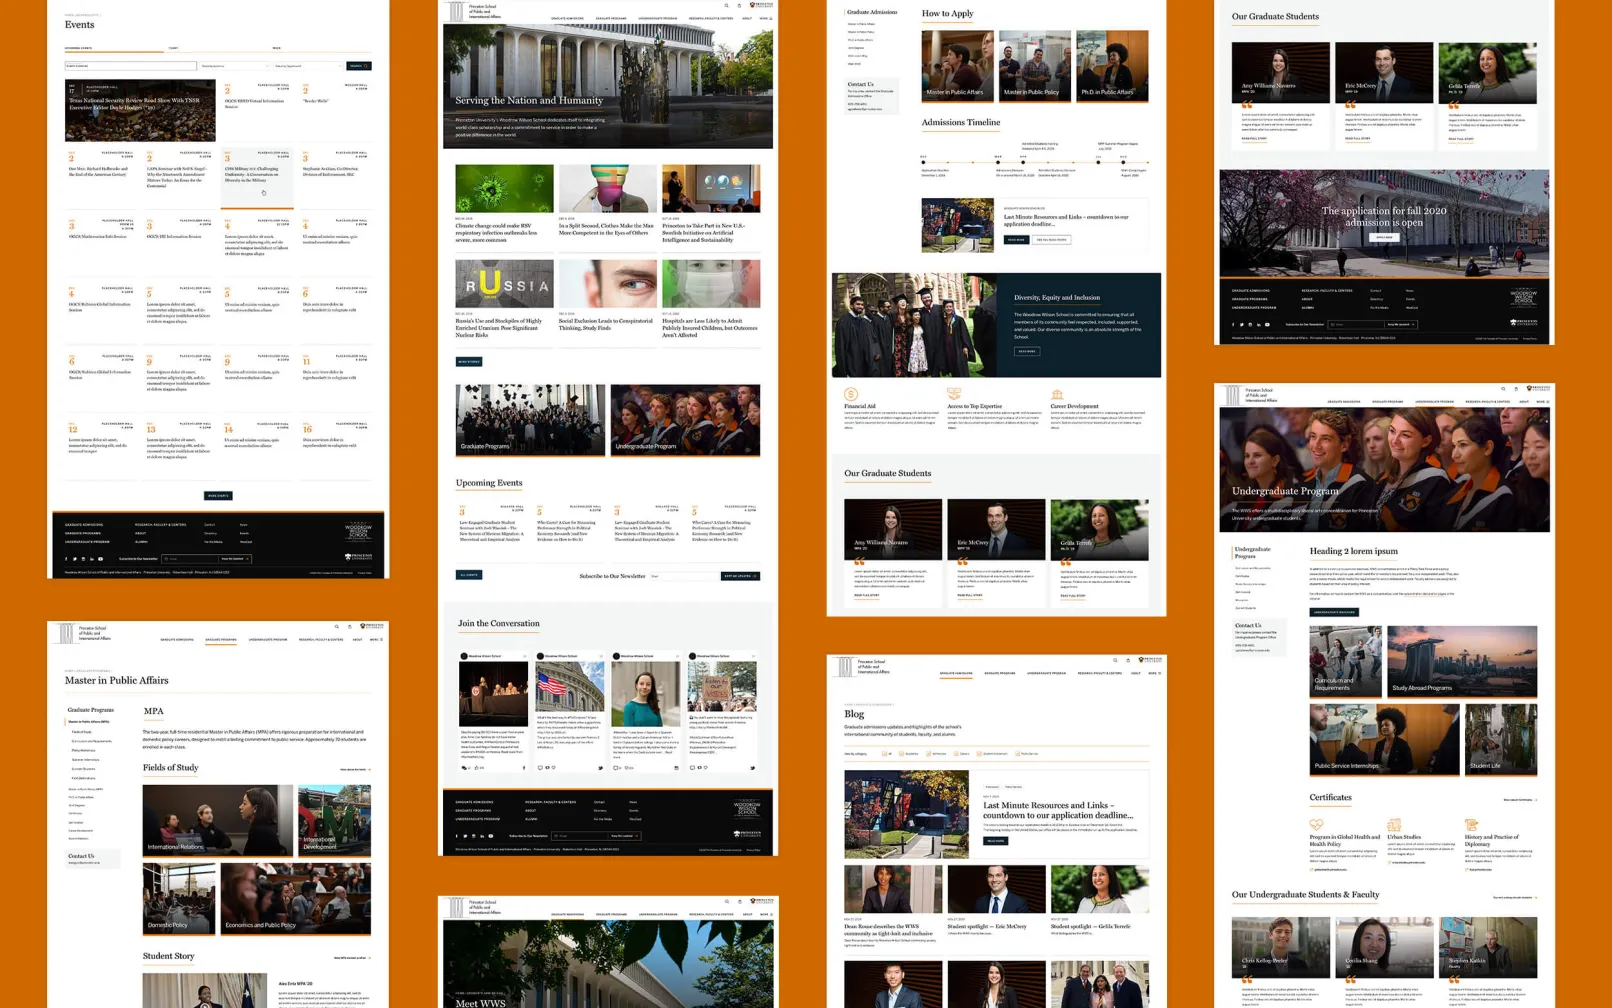Toggle the Public Service category checkbox on Blog
Viewport: 1612px width, 1008px height.
(1018, 754)
